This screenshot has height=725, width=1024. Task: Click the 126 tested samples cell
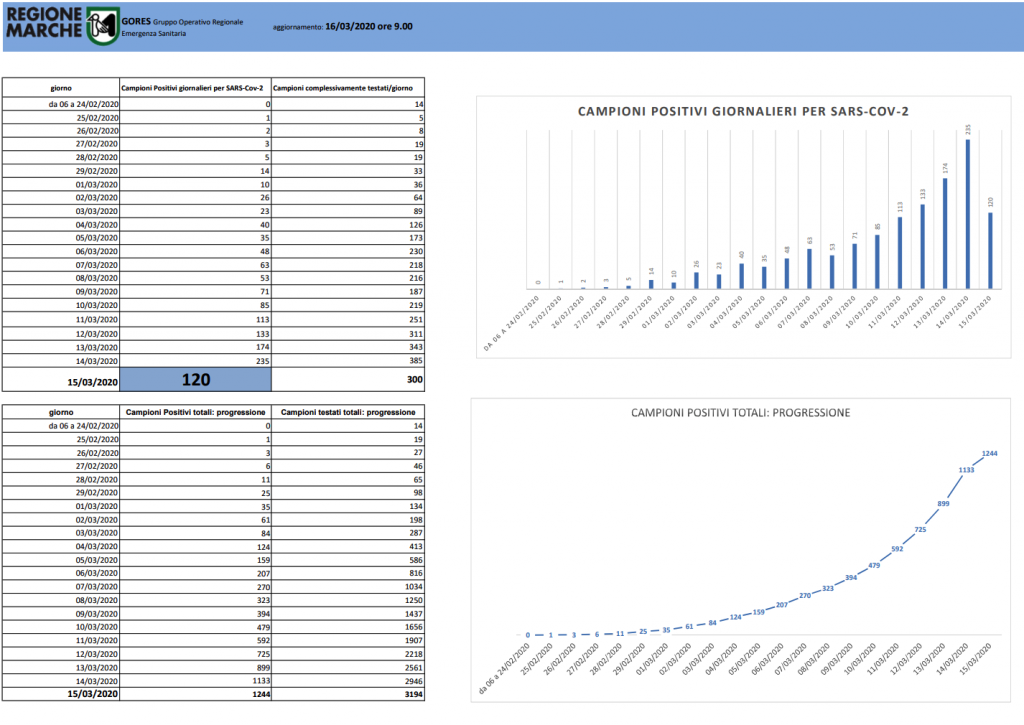[x=348, y=224]
